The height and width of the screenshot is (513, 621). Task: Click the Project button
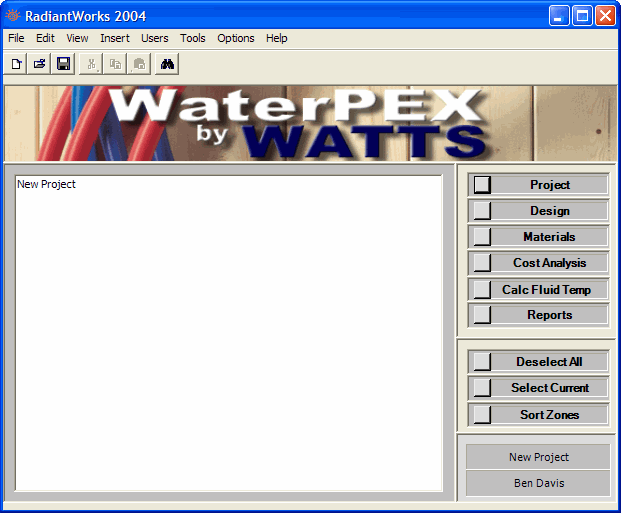click(538, 185)
